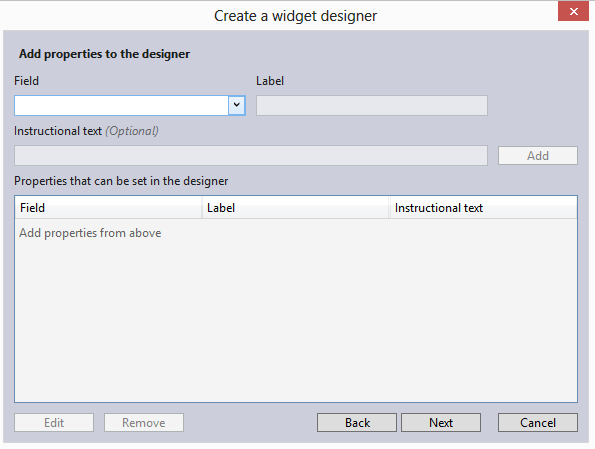
Task: Click the 'Add properties to the designer' heading
Action: click(104, 54)
